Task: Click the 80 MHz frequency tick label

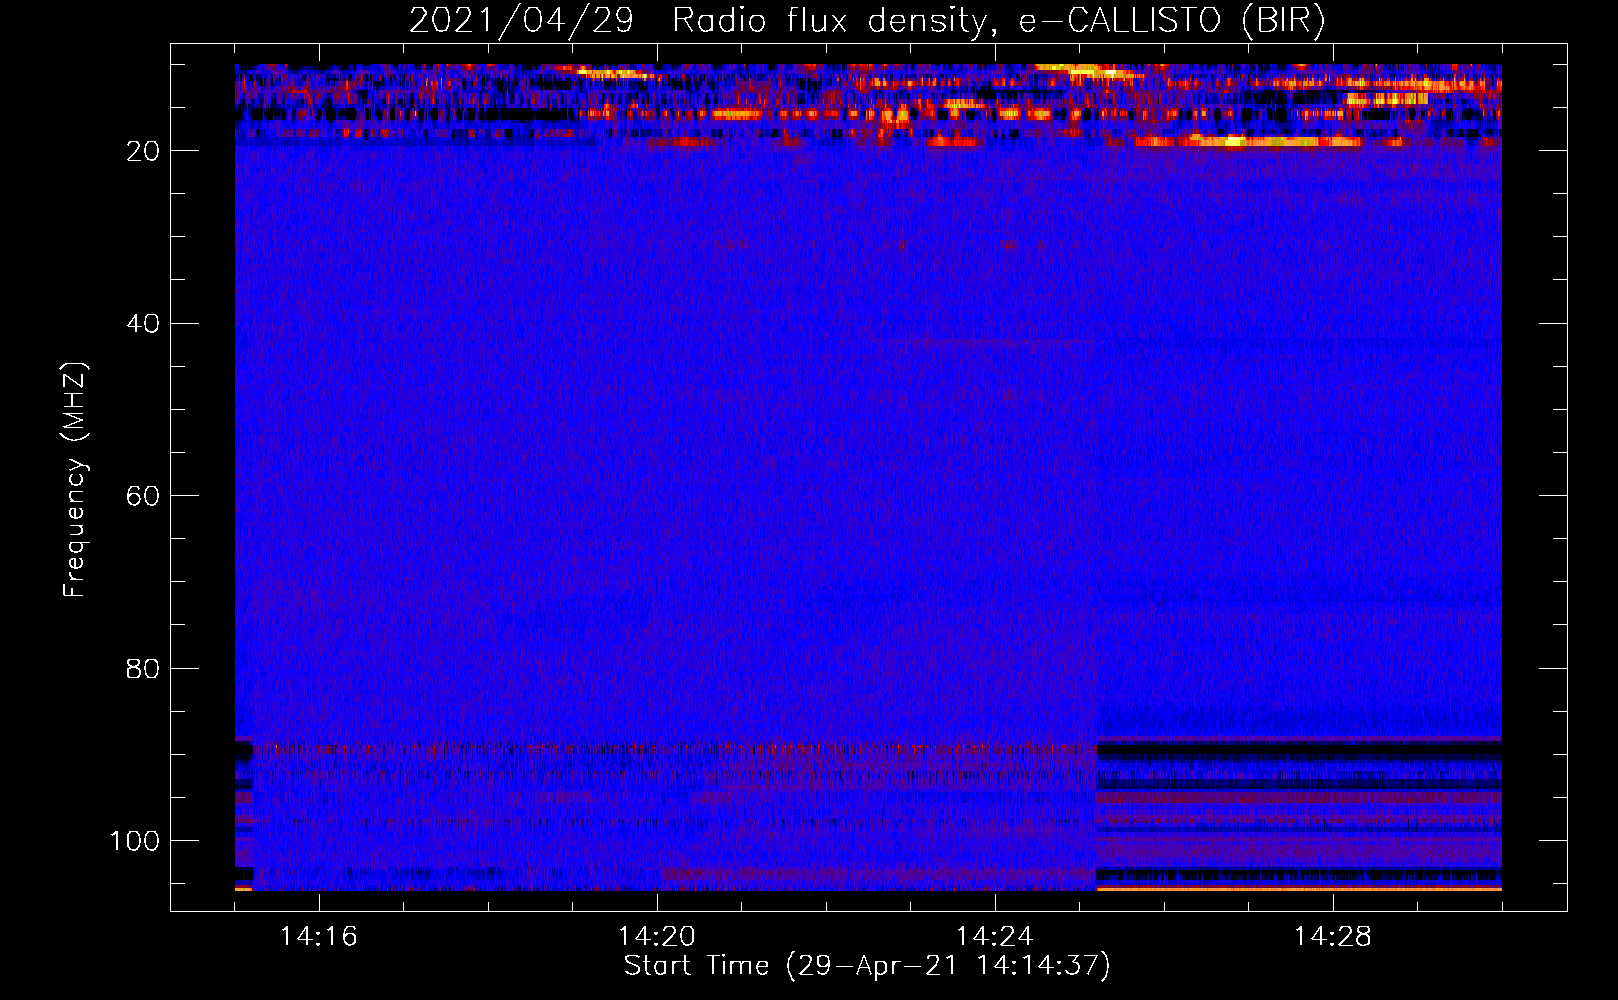Action: pos(143,668)
